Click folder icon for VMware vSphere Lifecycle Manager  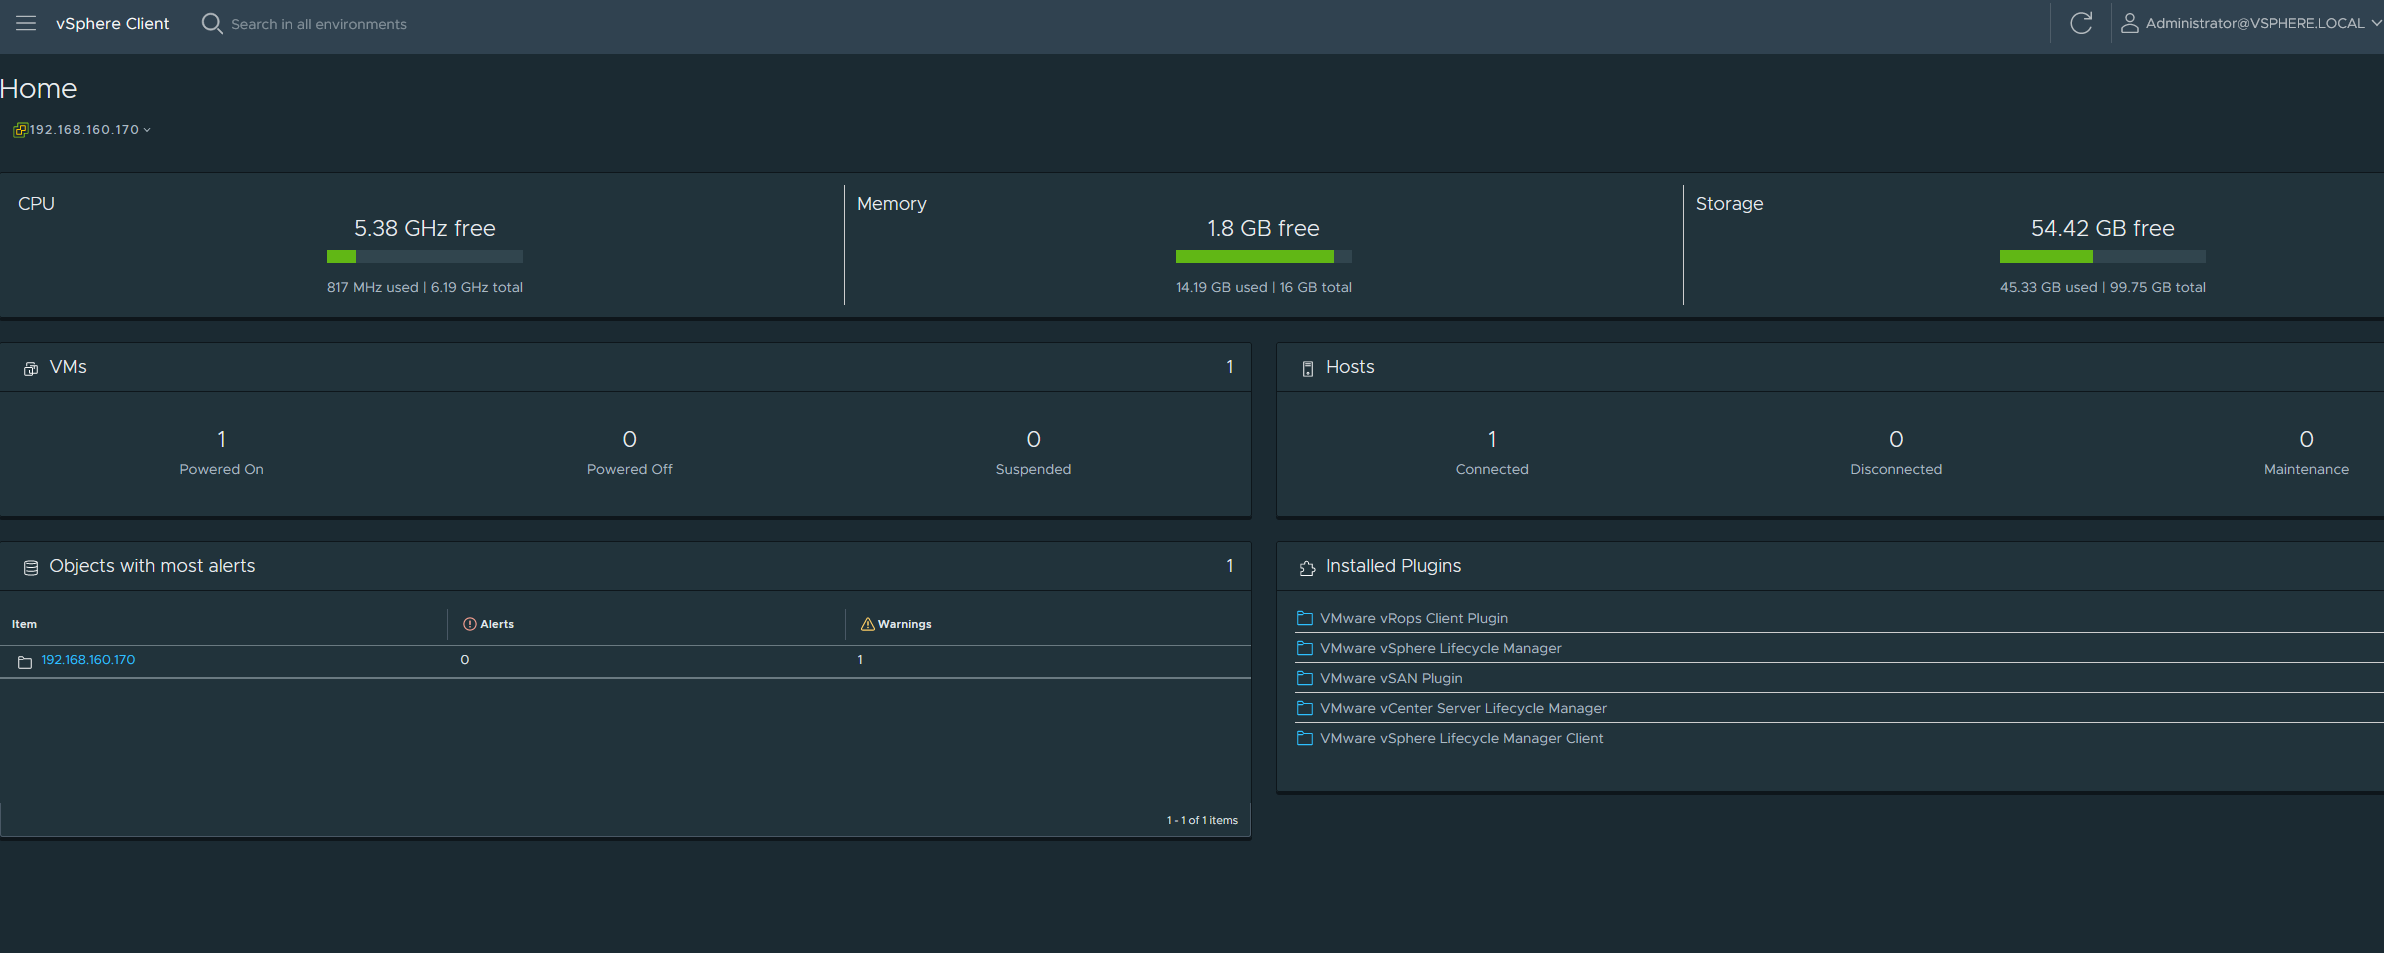[1304, 648]
